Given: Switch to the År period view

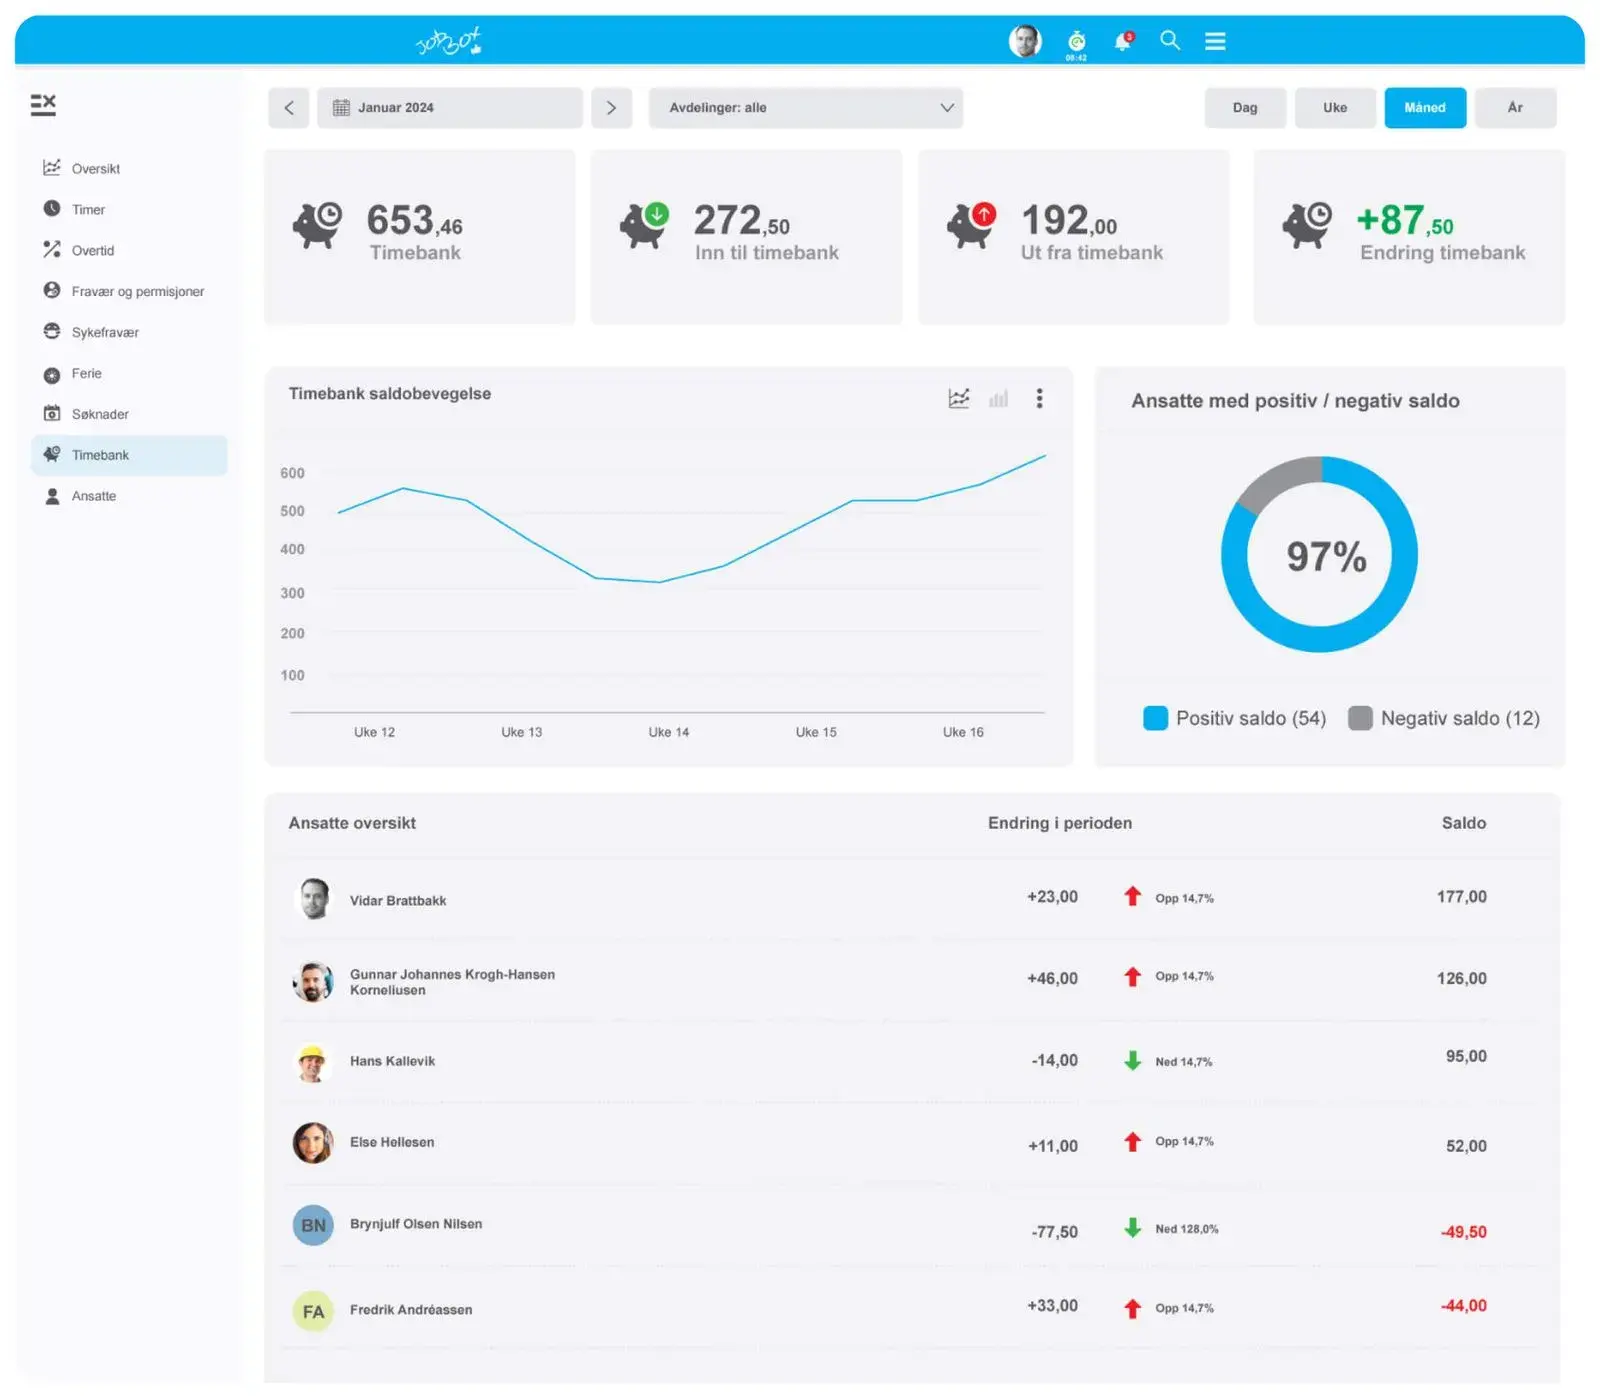Looking at the screenshot, I should 1515,108.
